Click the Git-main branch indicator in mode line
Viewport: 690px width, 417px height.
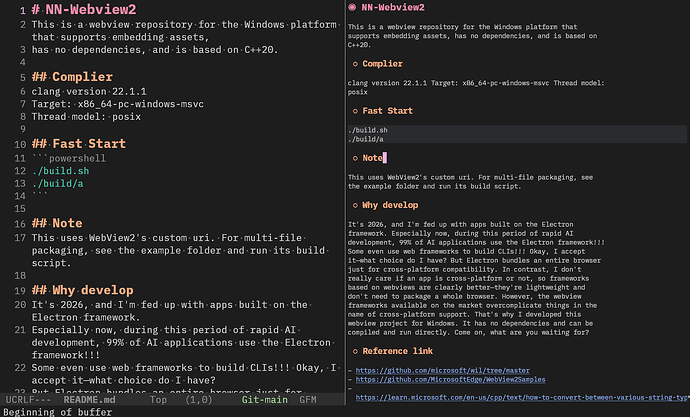click(264, 399)
